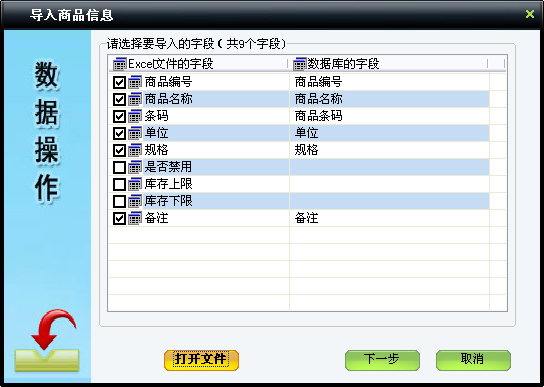Click the 取消 button

tap(473, 360)
